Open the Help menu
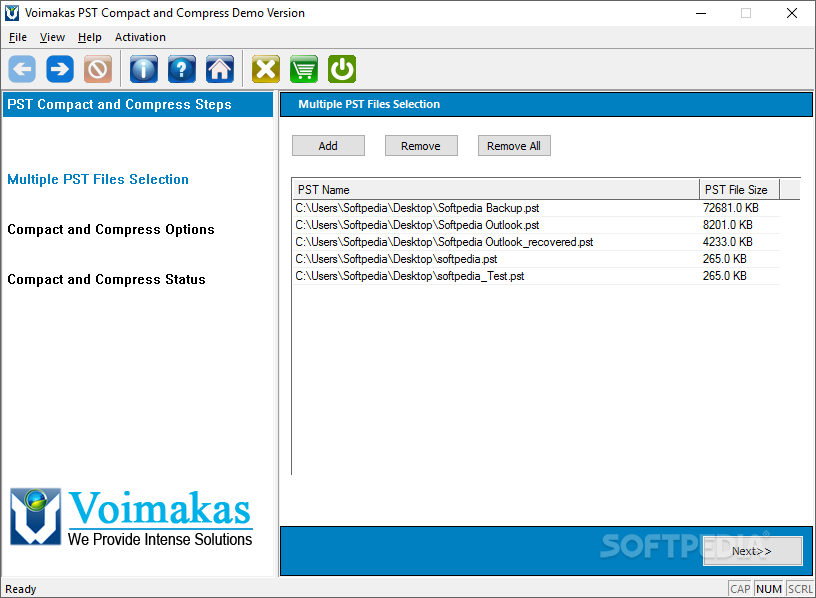Viewport: 816px width, 598px height. pyautogui.click(x=90, y=37)
